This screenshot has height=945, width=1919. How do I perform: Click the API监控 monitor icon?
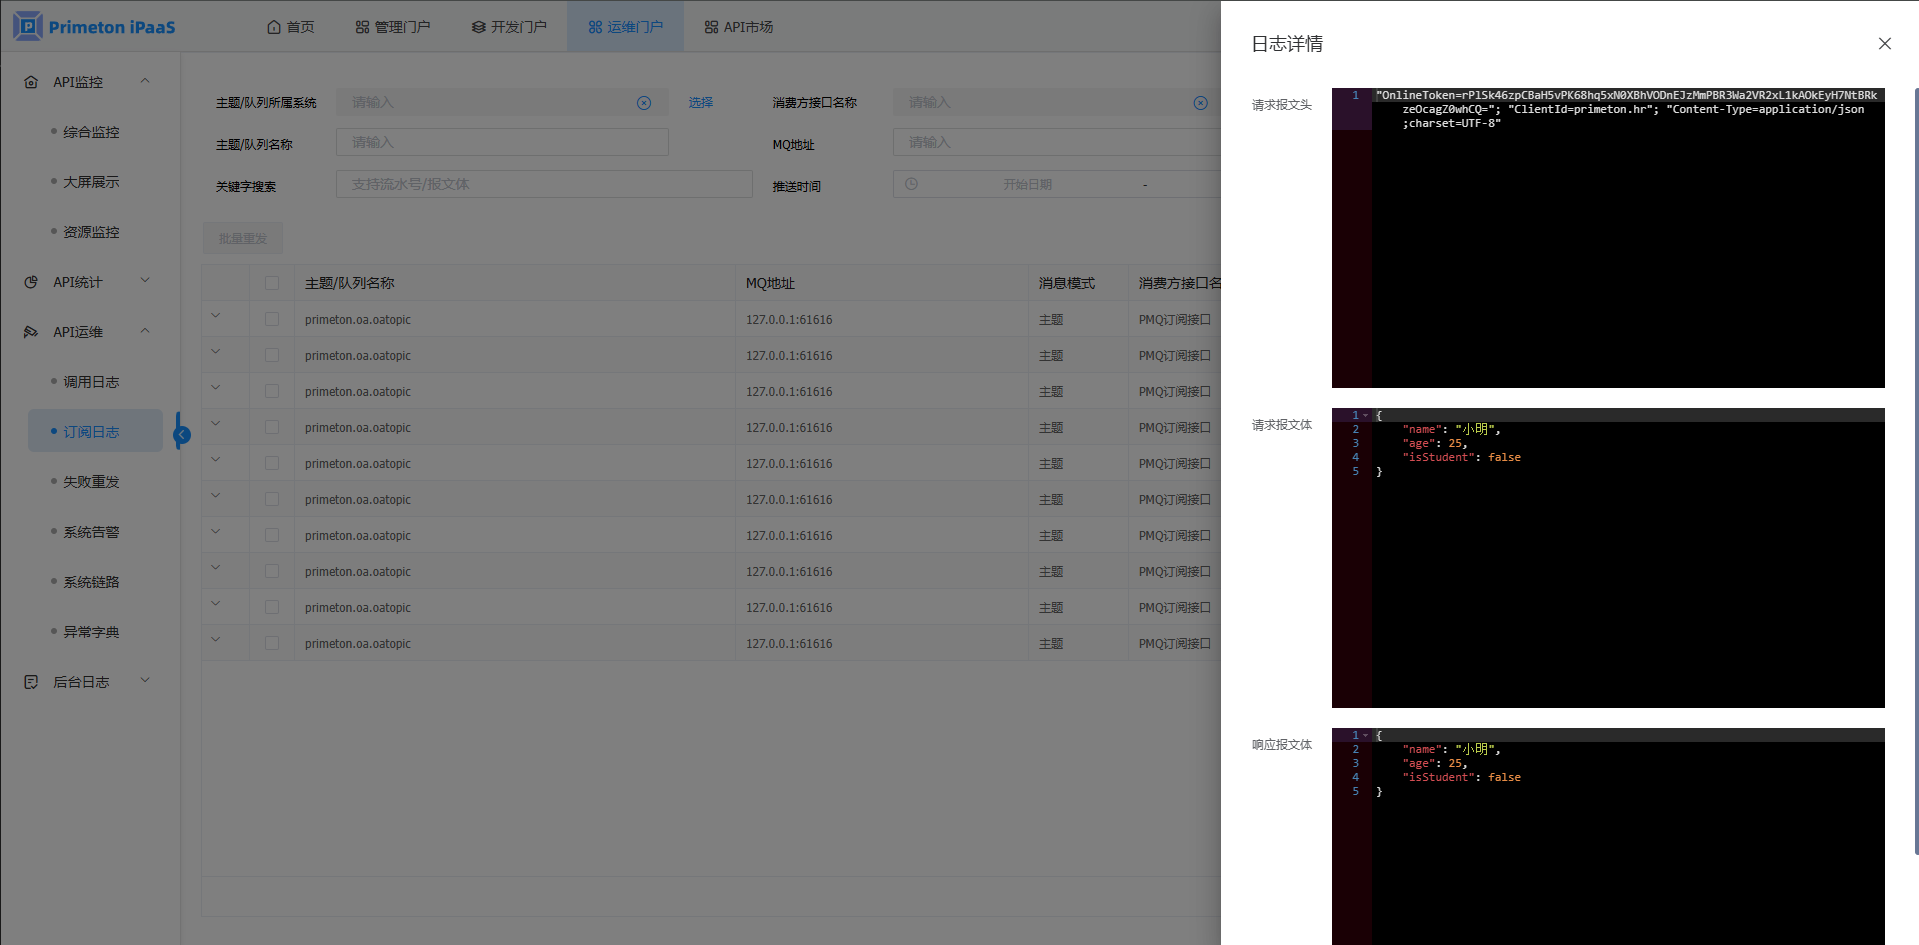[31, 82]
